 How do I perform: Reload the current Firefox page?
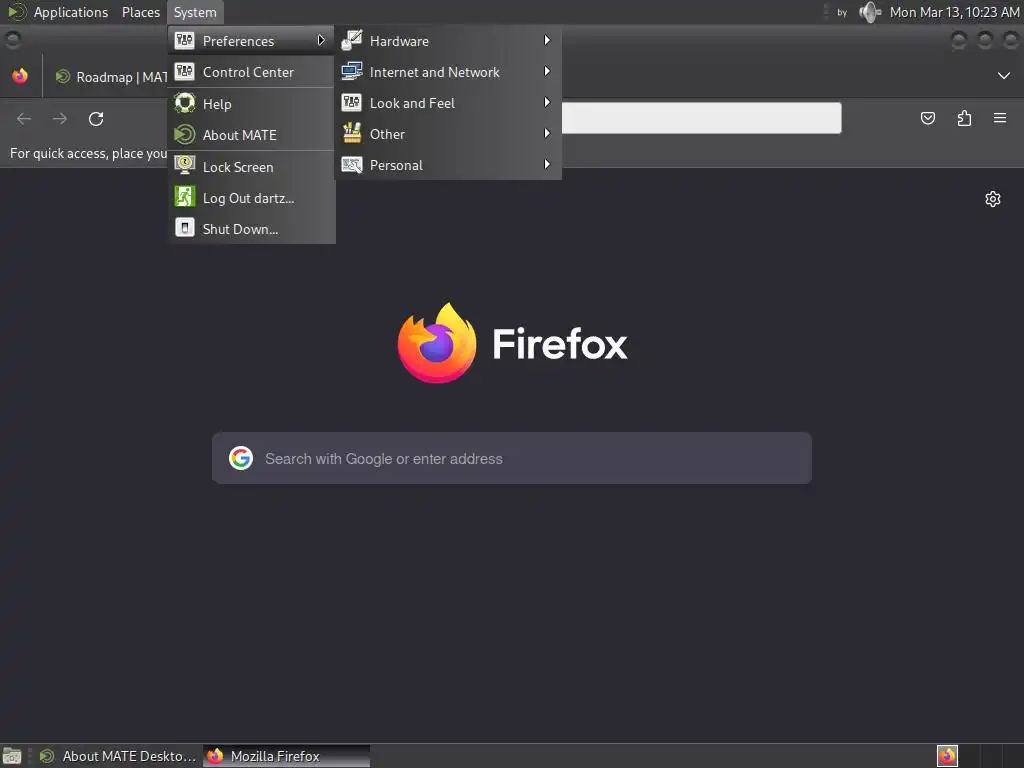click(x=96, y=118)
